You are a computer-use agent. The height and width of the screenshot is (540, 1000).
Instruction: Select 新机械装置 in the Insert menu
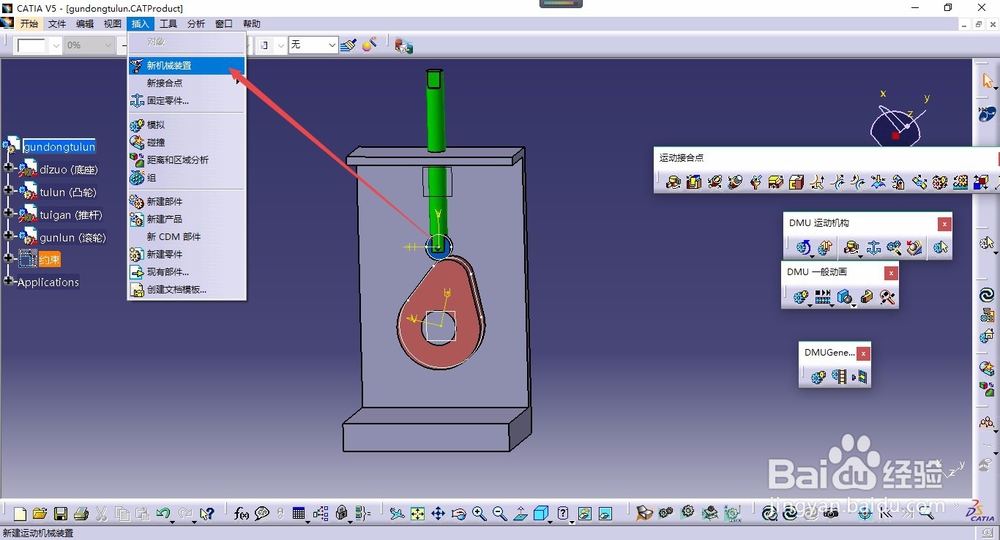(x=186, y=65)
